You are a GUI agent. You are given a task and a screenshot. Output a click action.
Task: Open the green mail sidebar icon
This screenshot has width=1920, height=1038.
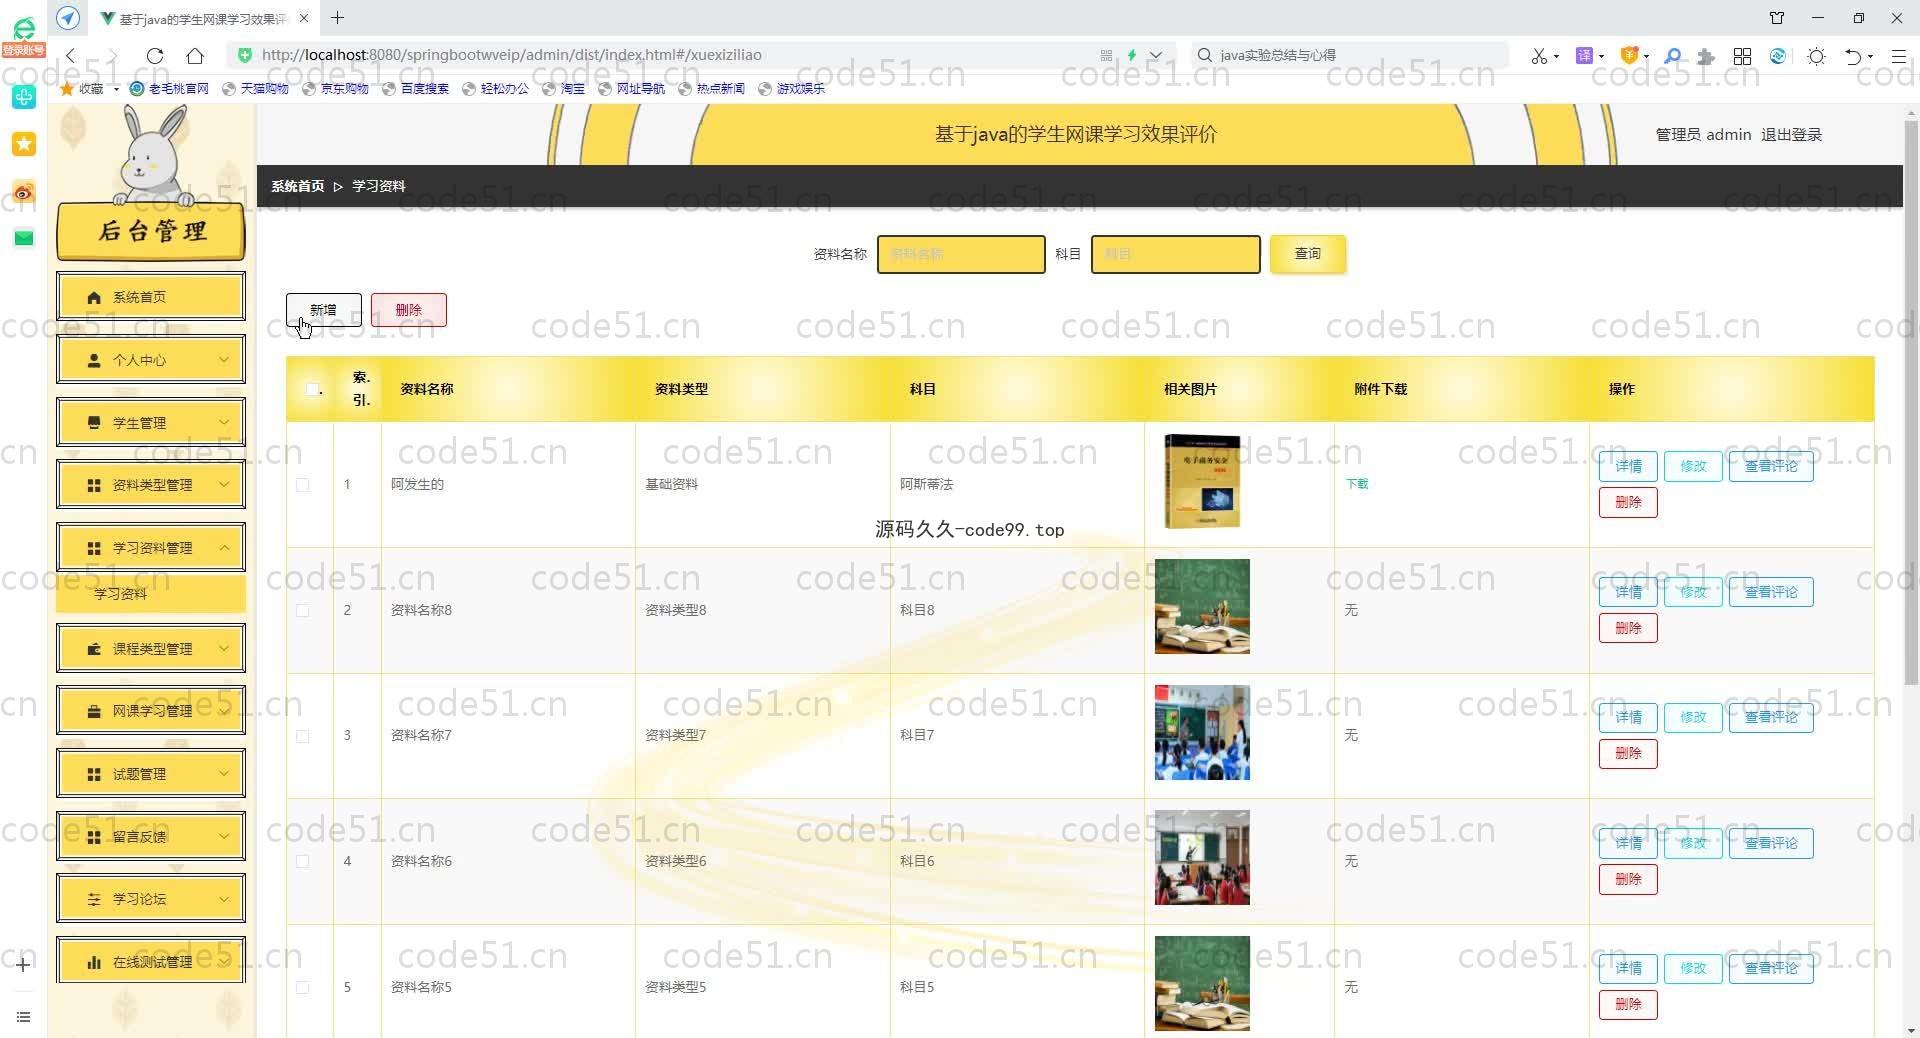coord(24,238)
